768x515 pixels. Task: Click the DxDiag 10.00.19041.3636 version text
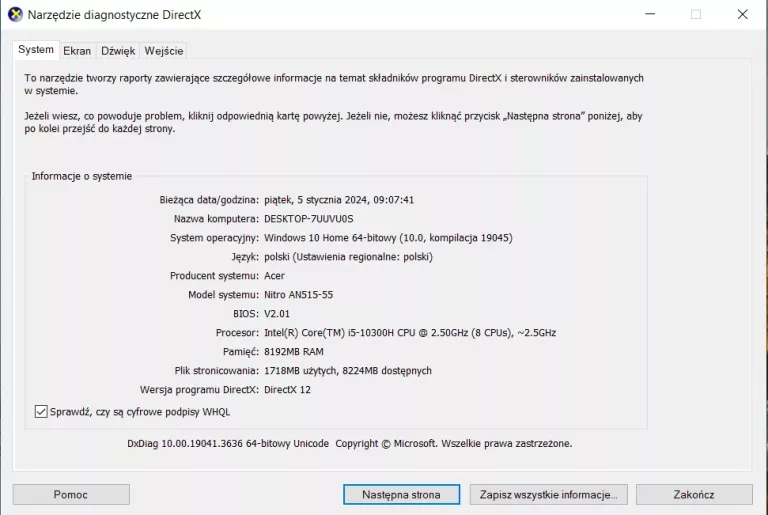[228, 443]
